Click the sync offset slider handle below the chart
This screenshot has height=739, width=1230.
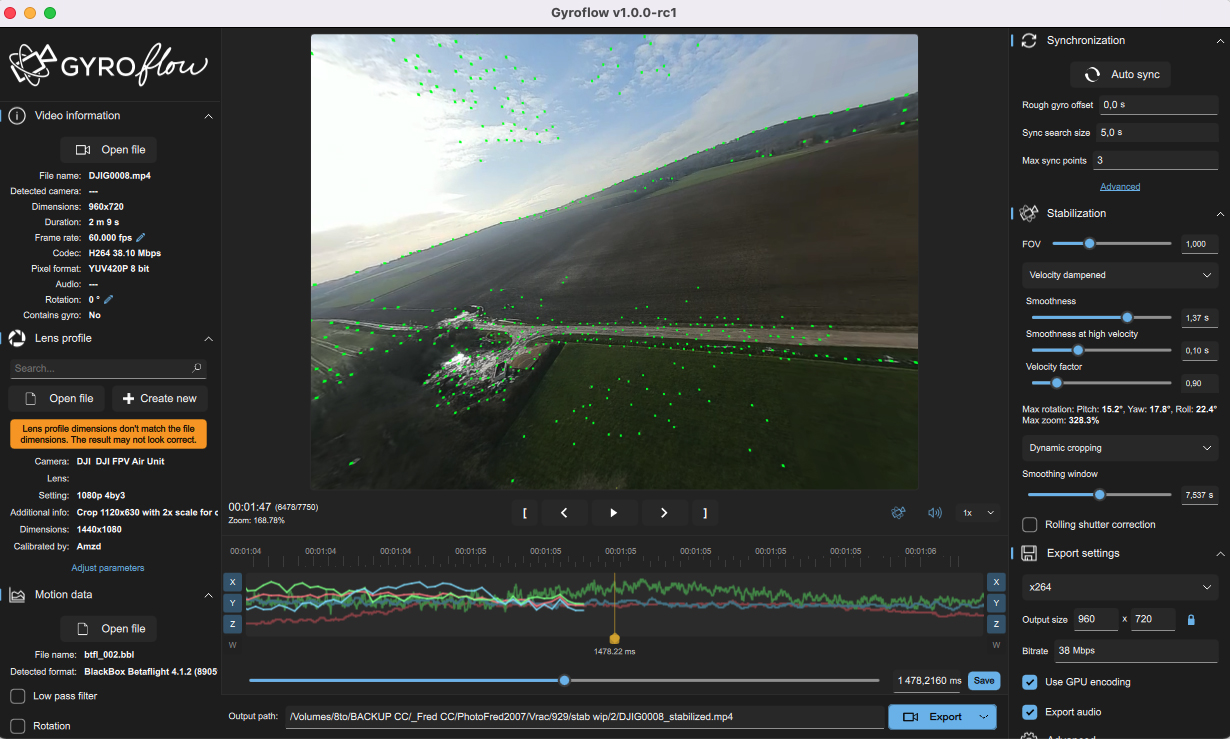(564, 680)
